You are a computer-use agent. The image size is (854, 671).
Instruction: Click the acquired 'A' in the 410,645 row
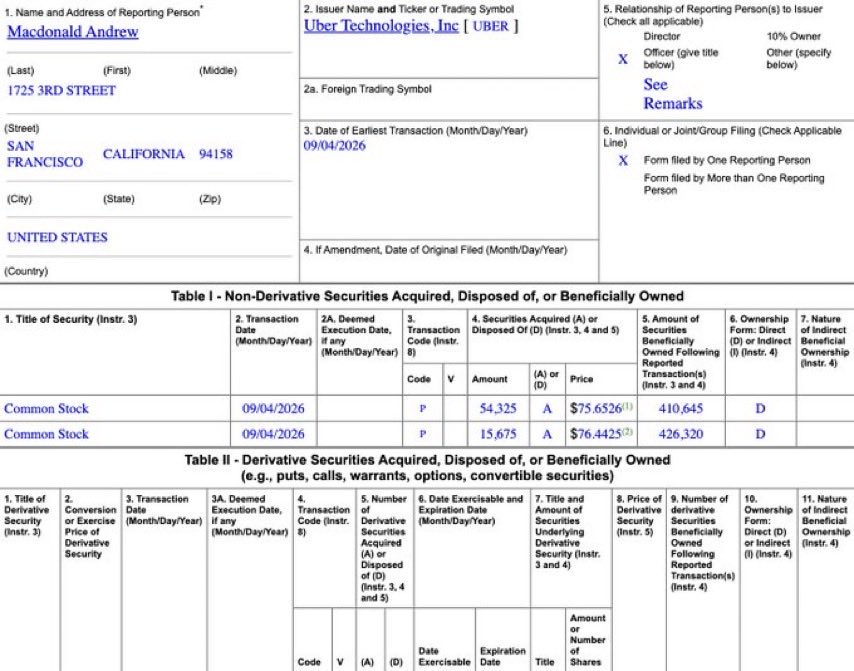pyautogui.click(x=547, y=408)
